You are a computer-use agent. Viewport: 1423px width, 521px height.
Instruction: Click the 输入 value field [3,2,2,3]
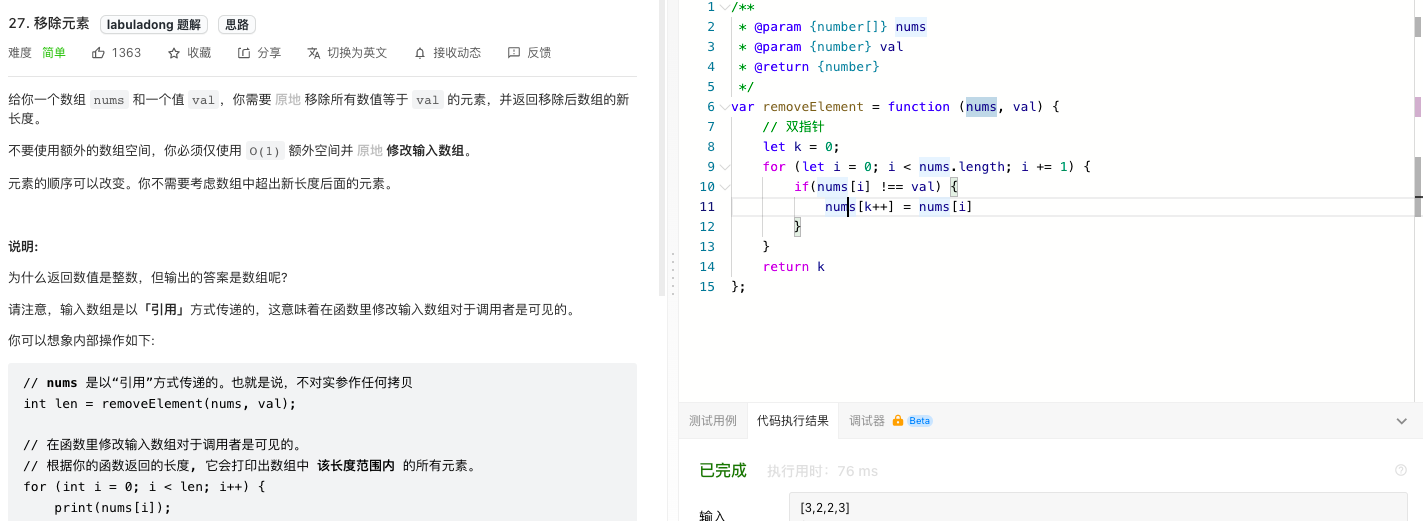(x=1098, y=507)
